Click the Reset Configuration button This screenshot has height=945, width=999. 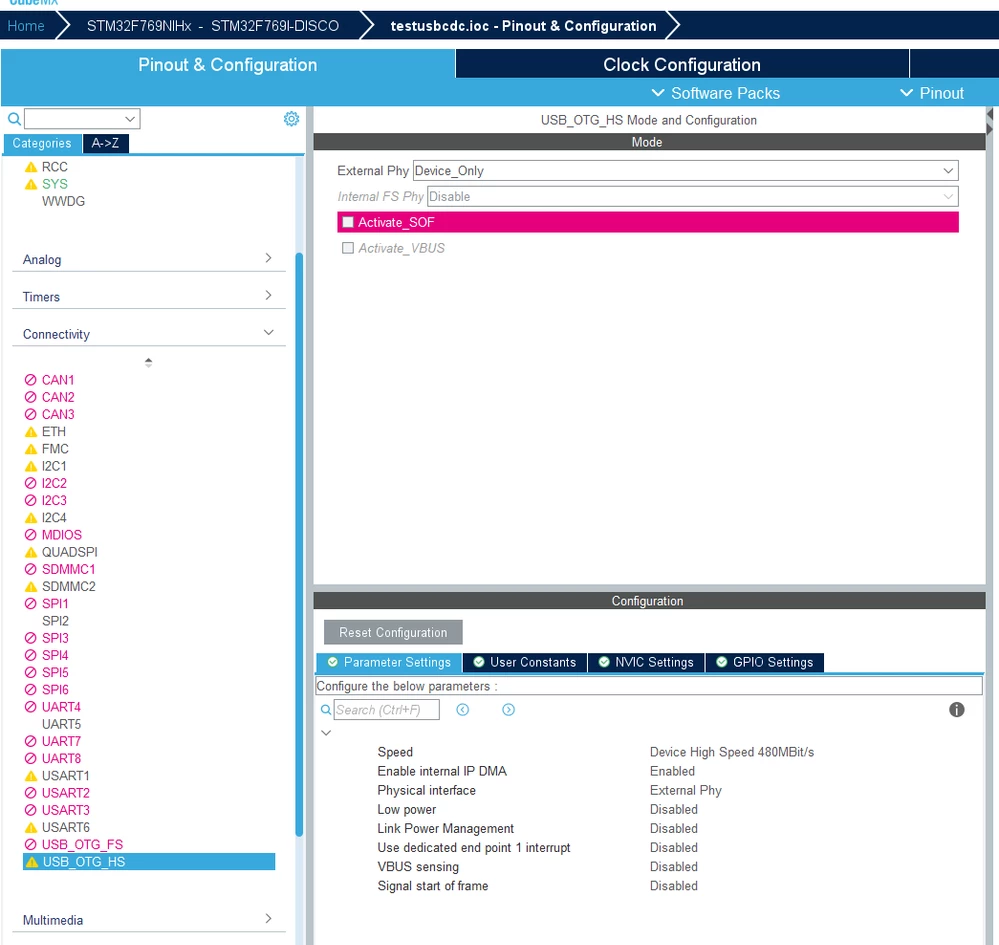(x=393, y=632)
